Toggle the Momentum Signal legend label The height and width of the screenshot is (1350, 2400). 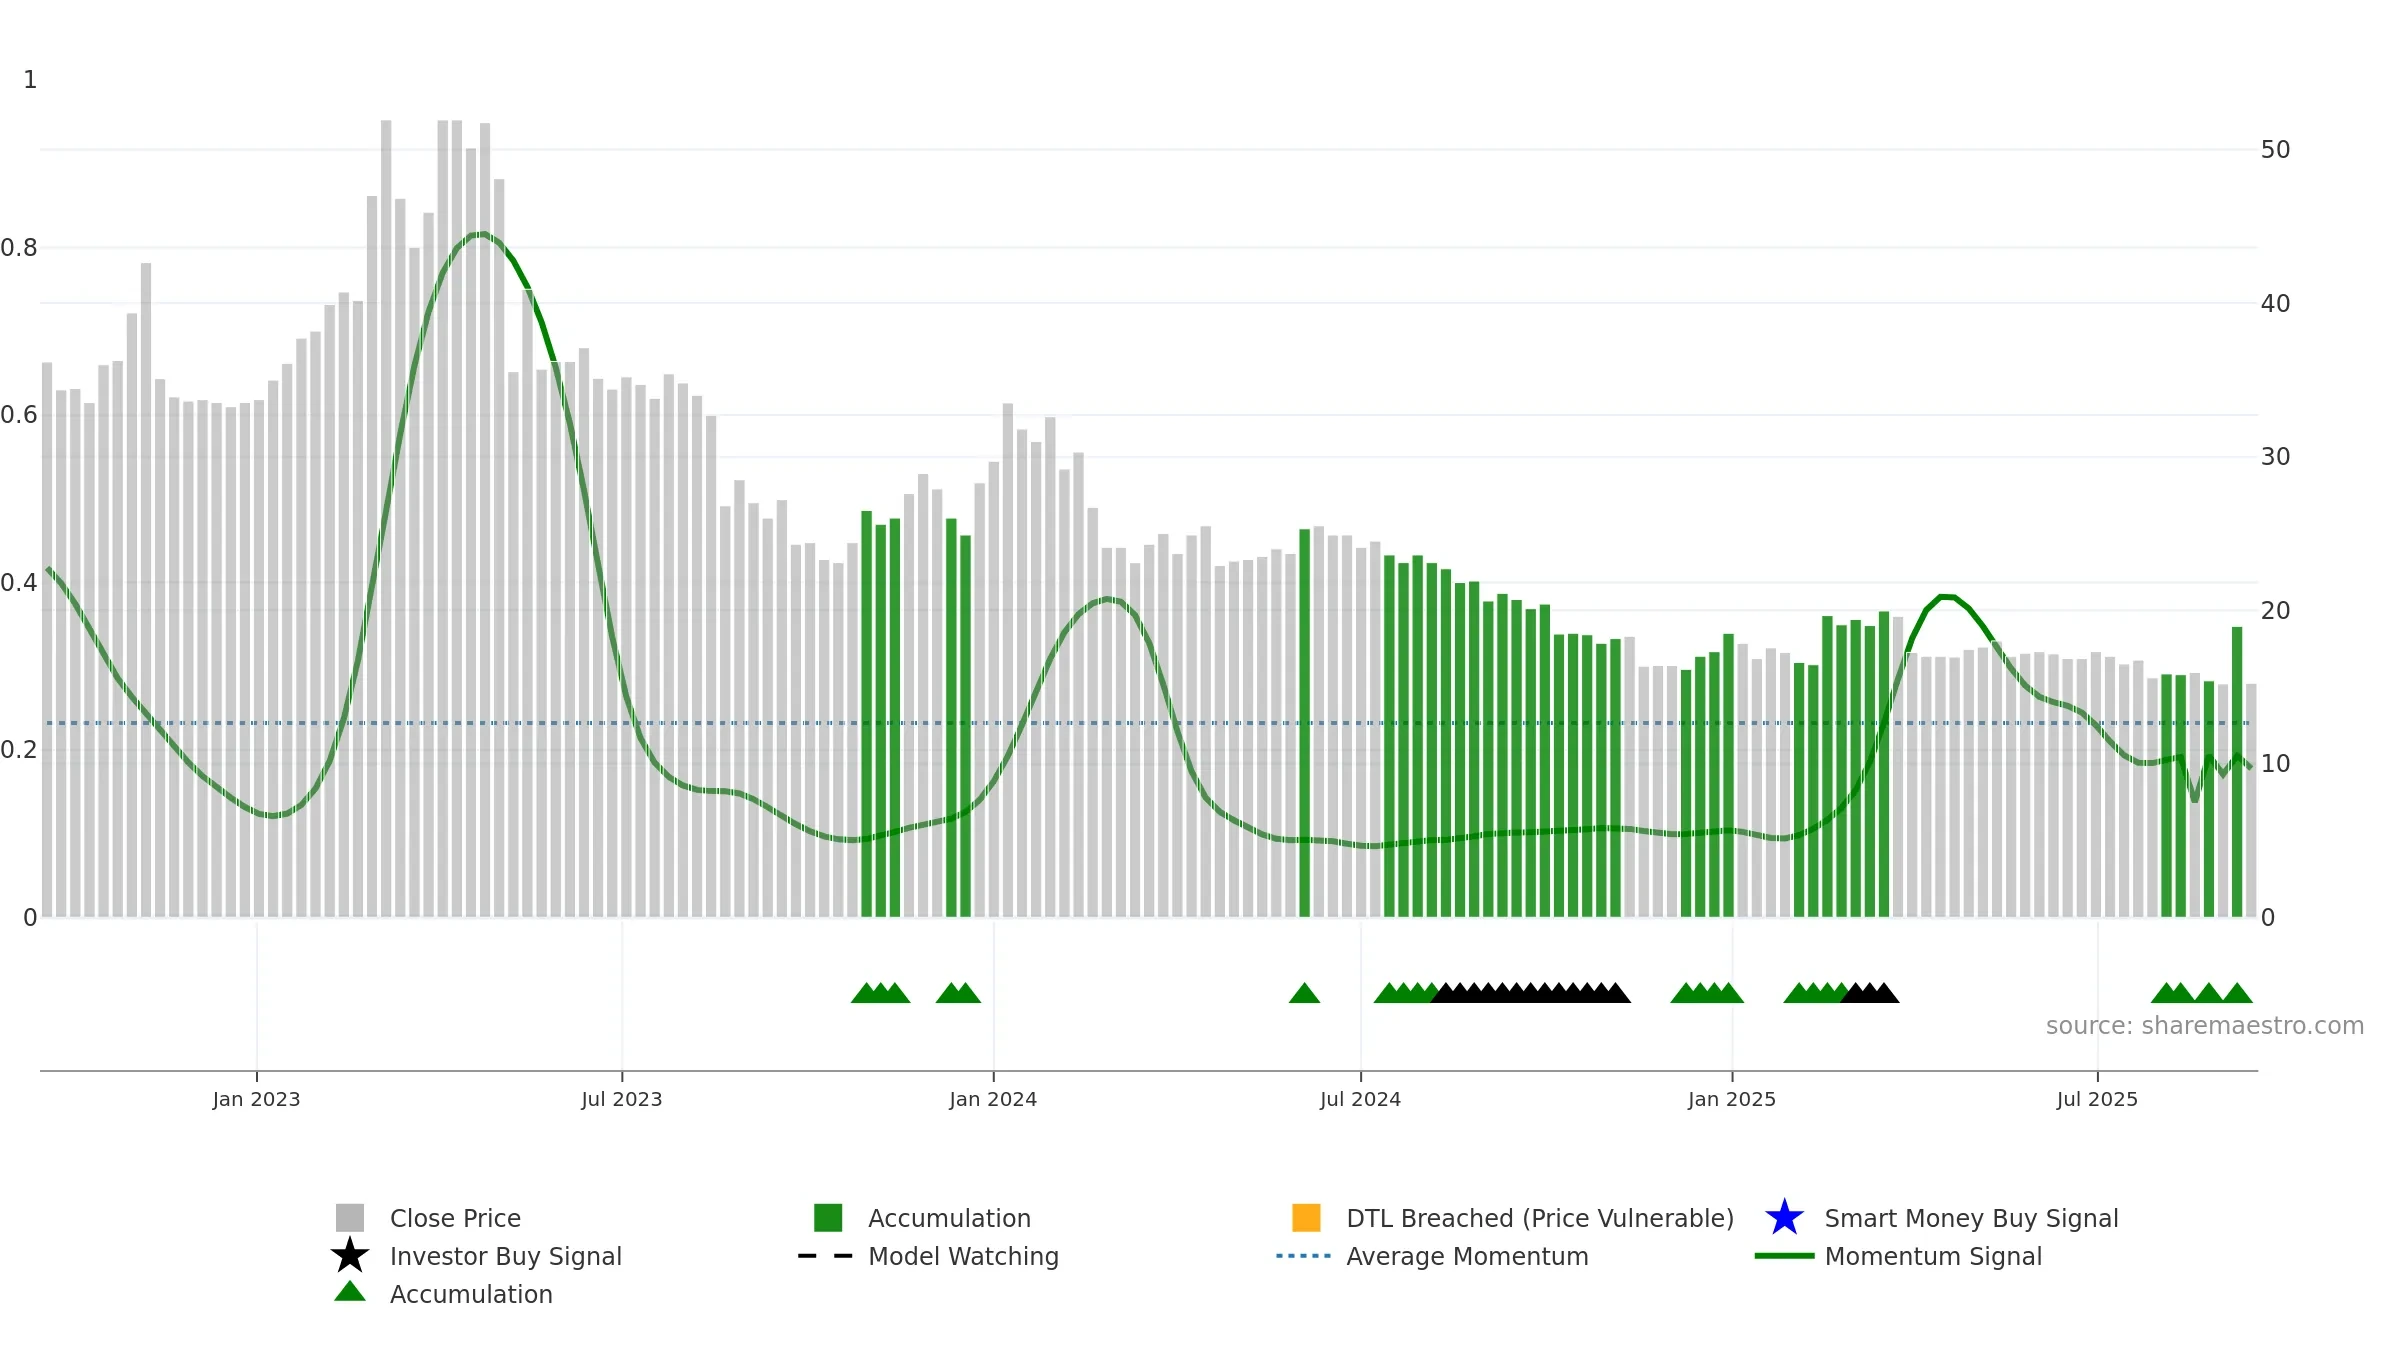pos(1933,1256)
